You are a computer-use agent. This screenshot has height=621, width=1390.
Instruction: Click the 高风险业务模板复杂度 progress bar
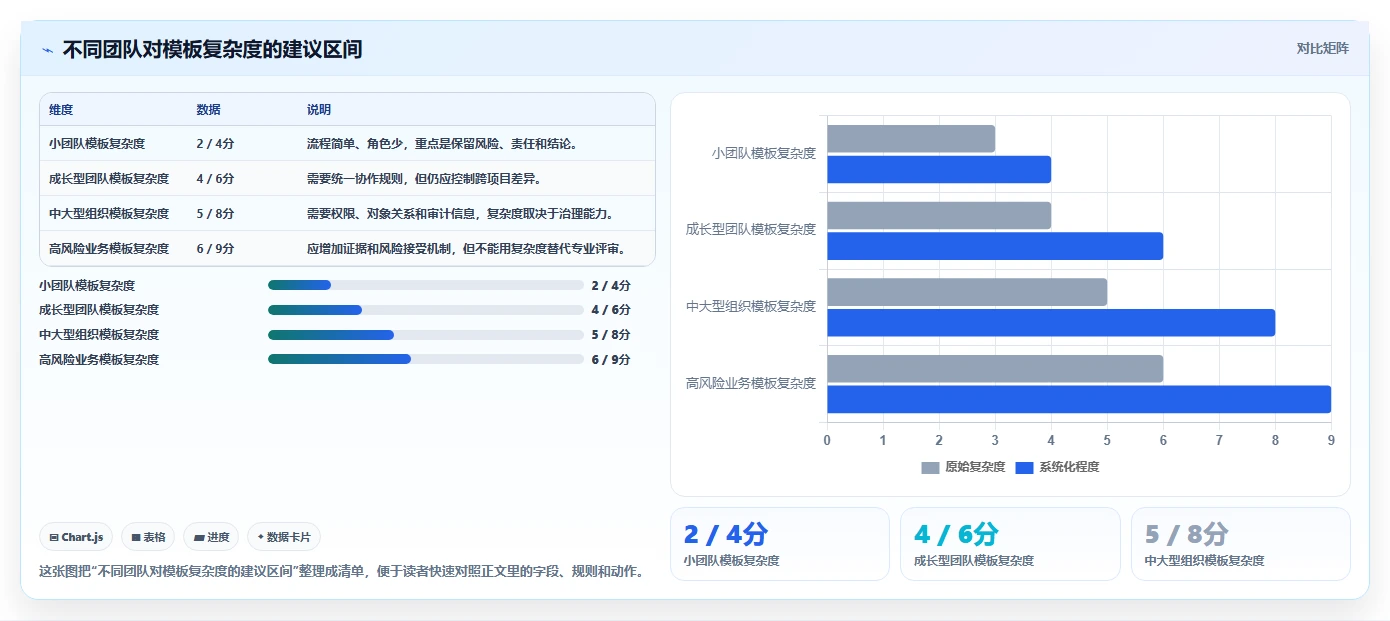(x=425, y=359)
